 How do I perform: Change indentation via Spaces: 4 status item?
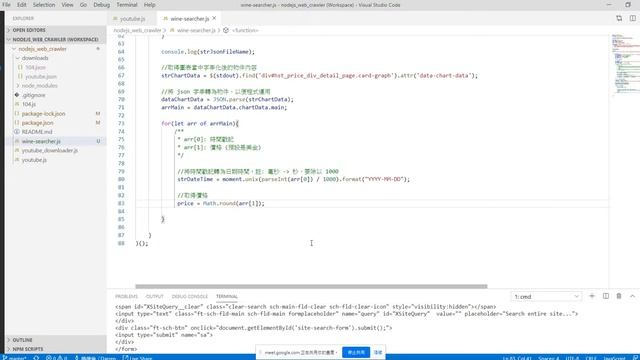[x=548, y=358]
